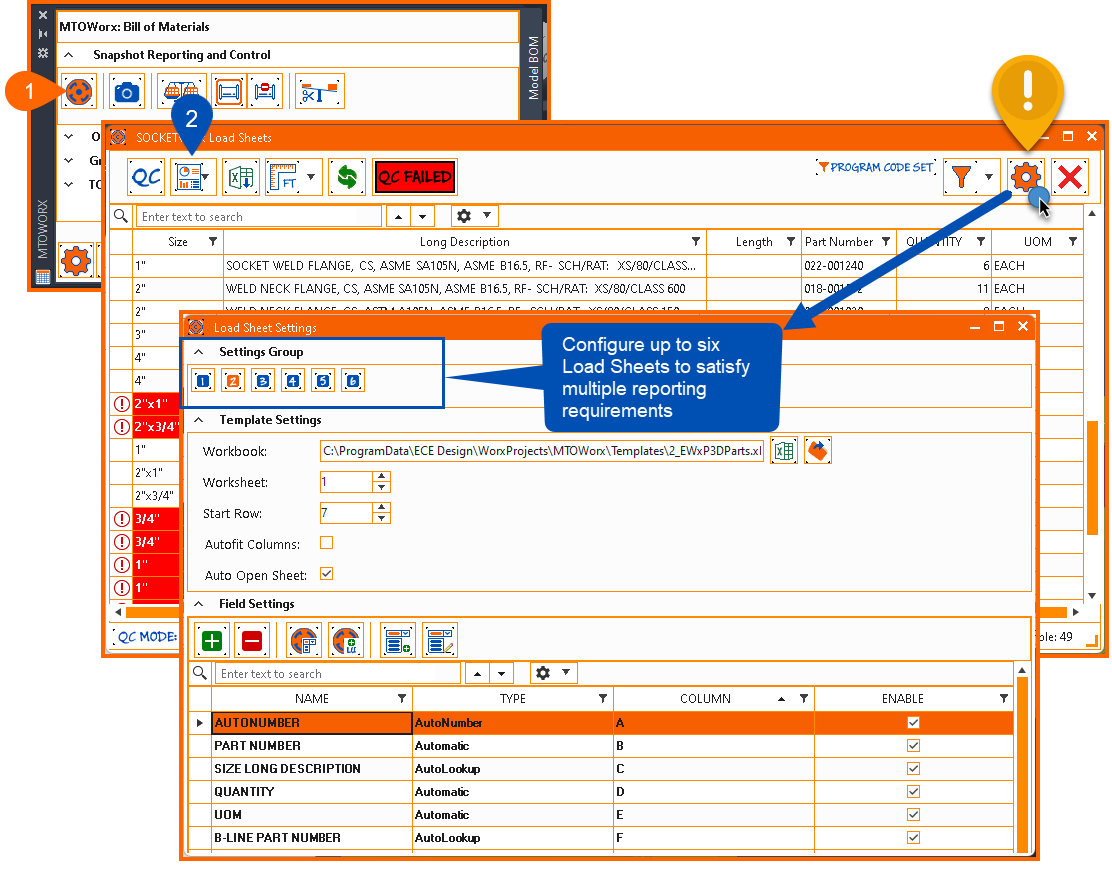Click the FT units ruler icon

click(283, 177)
